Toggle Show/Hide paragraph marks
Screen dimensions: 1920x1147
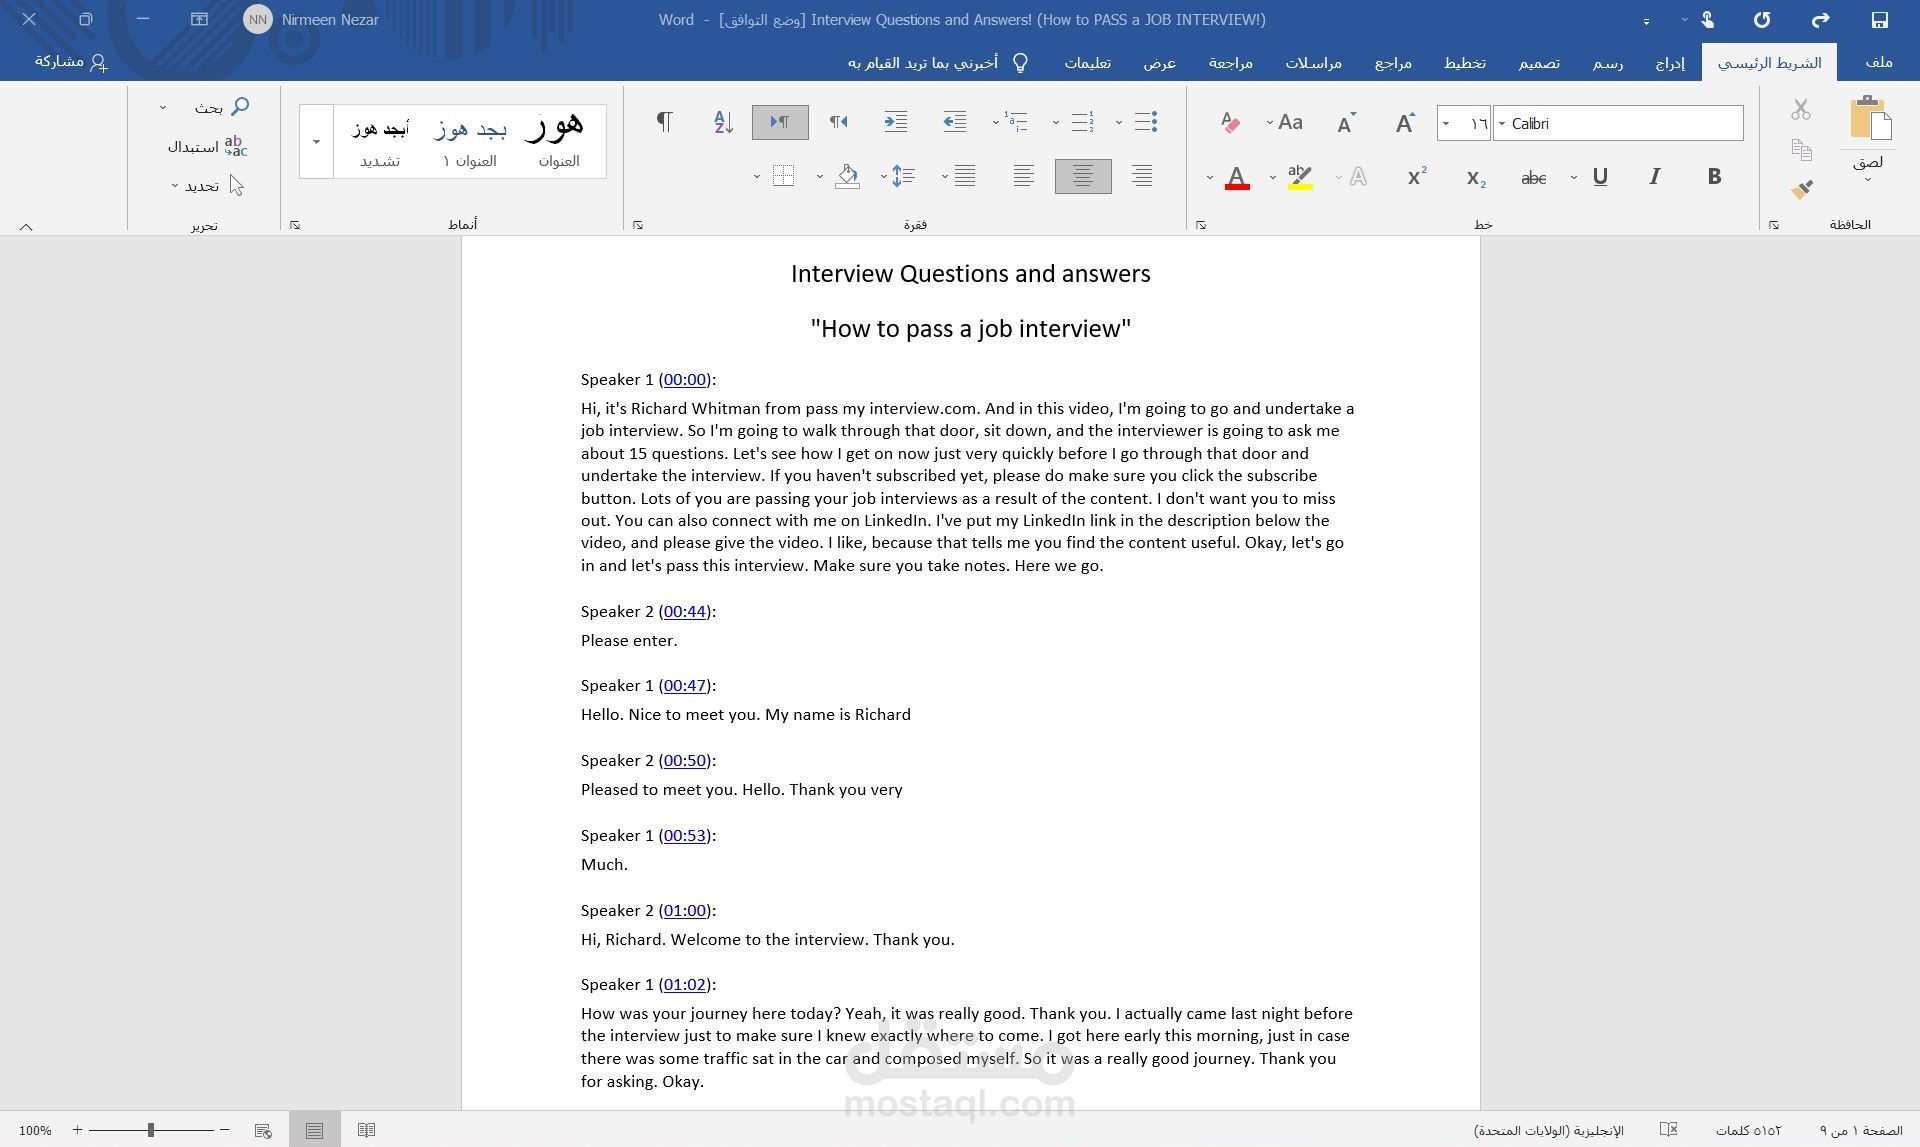pos(664,122)
